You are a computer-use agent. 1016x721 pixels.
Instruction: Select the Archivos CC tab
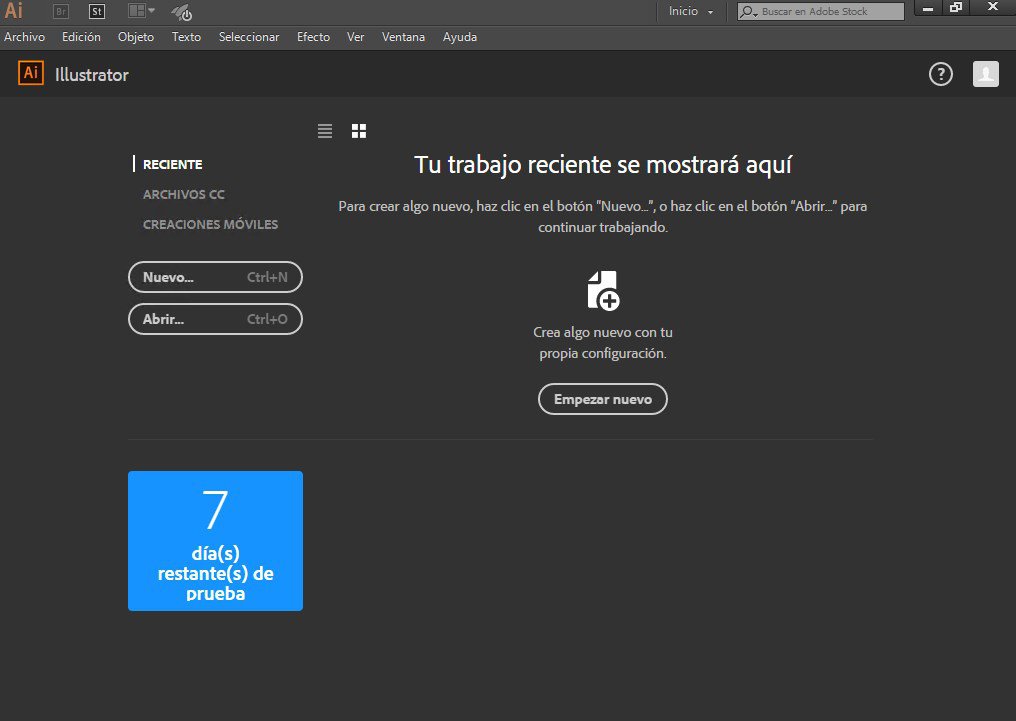[183, 194]
